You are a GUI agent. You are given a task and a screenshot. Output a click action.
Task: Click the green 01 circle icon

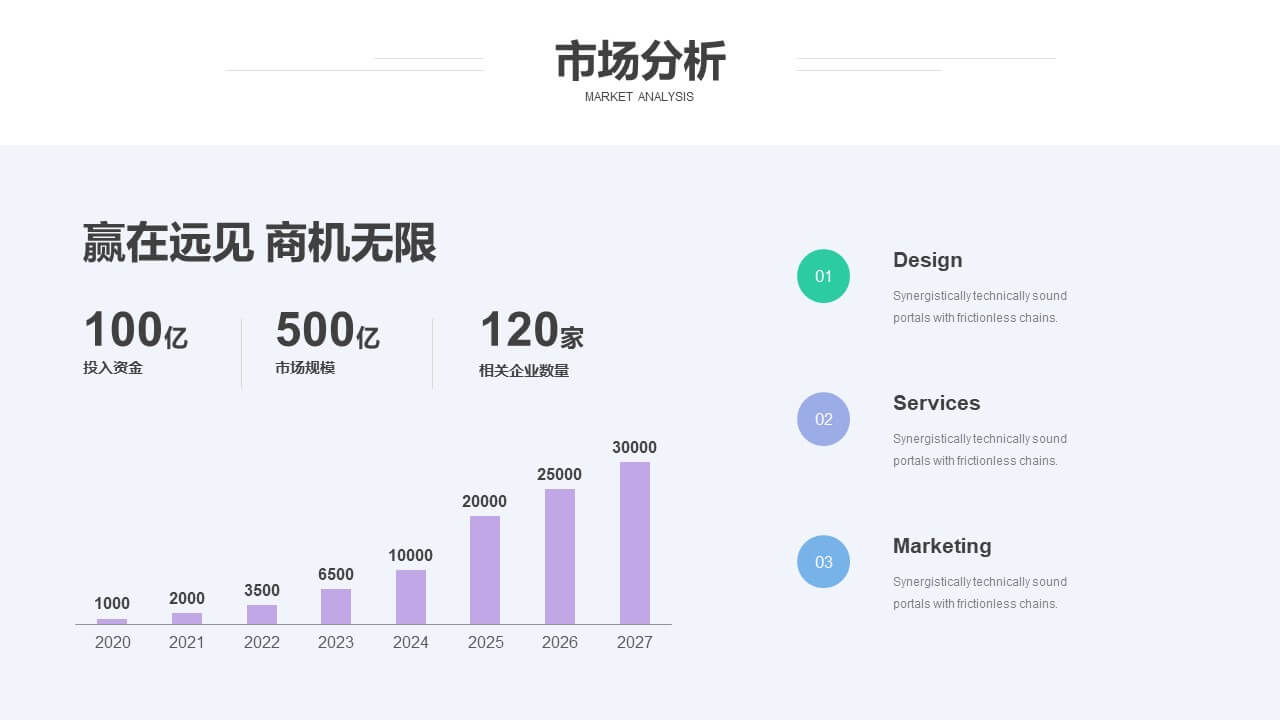pos(823,276)
